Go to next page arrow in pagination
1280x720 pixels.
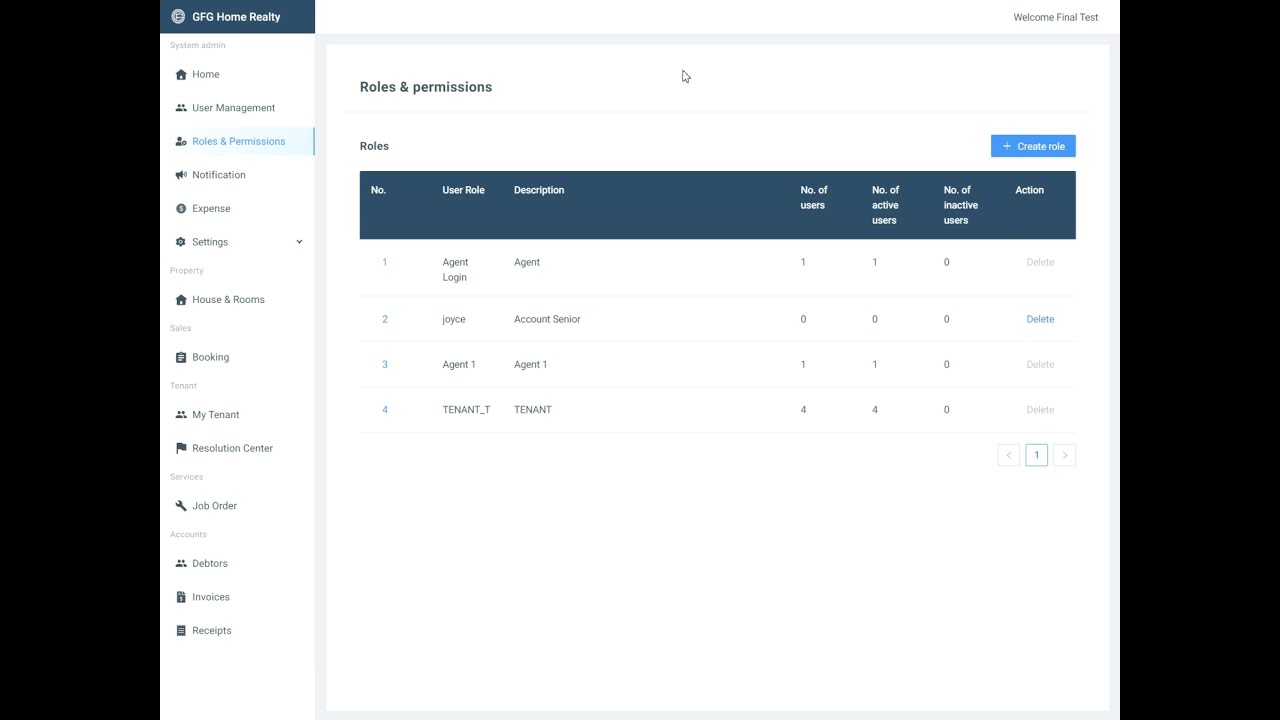pos(1064,456)
